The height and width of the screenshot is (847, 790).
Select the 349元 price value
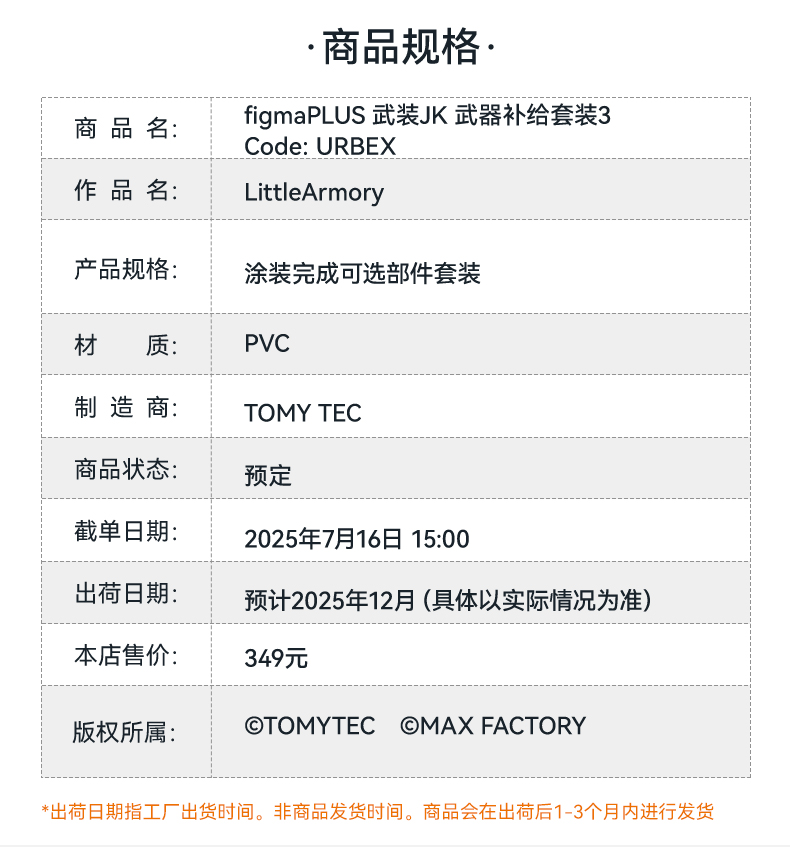tap(276, 658)
